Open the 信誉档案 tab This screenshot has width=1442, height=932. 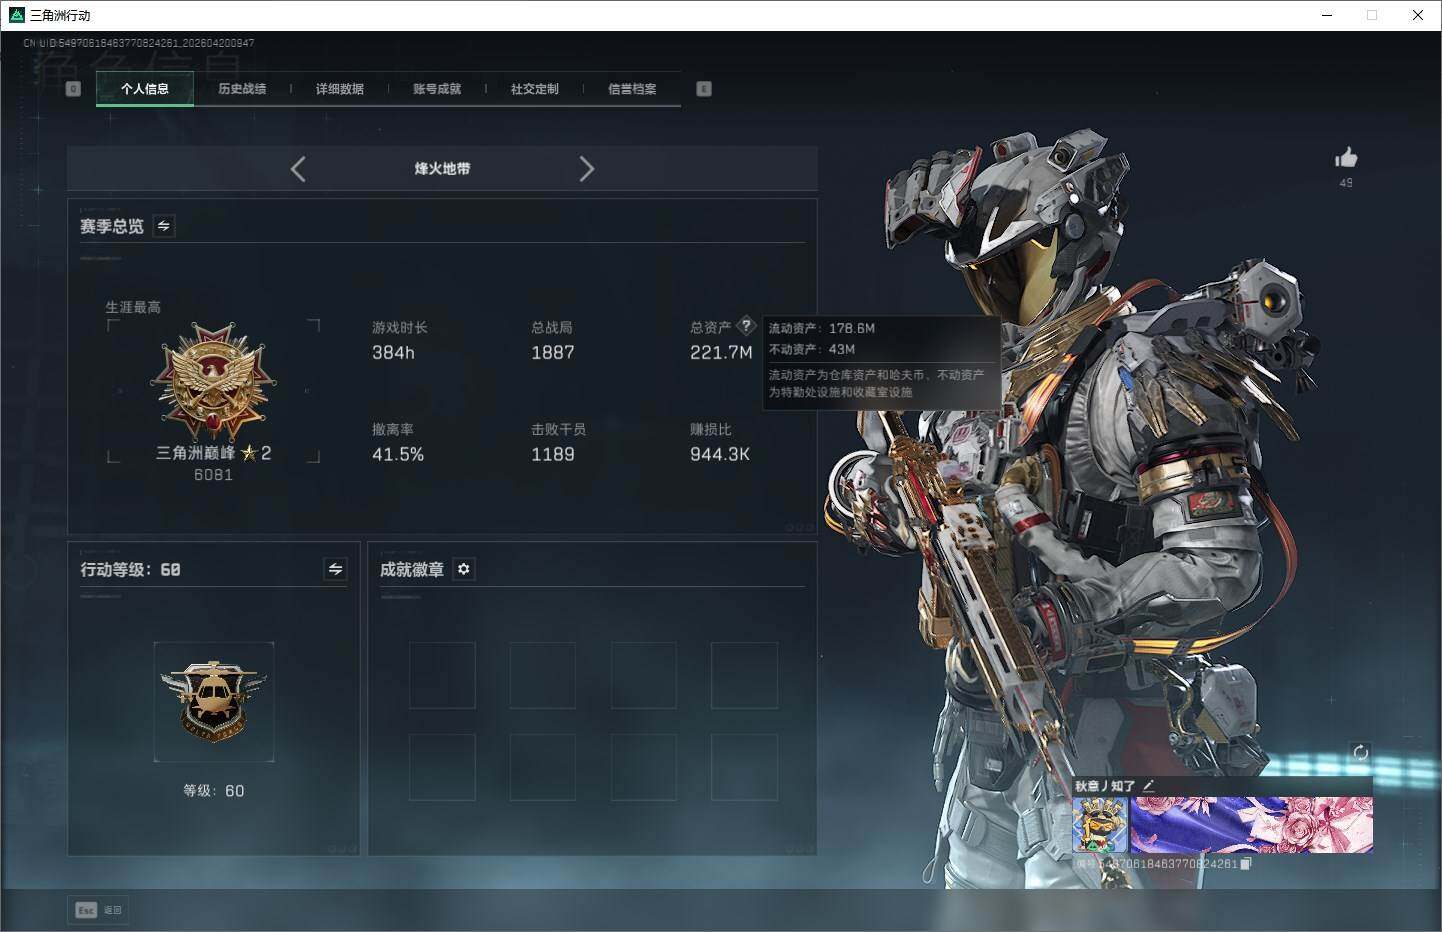pos(632,89)
